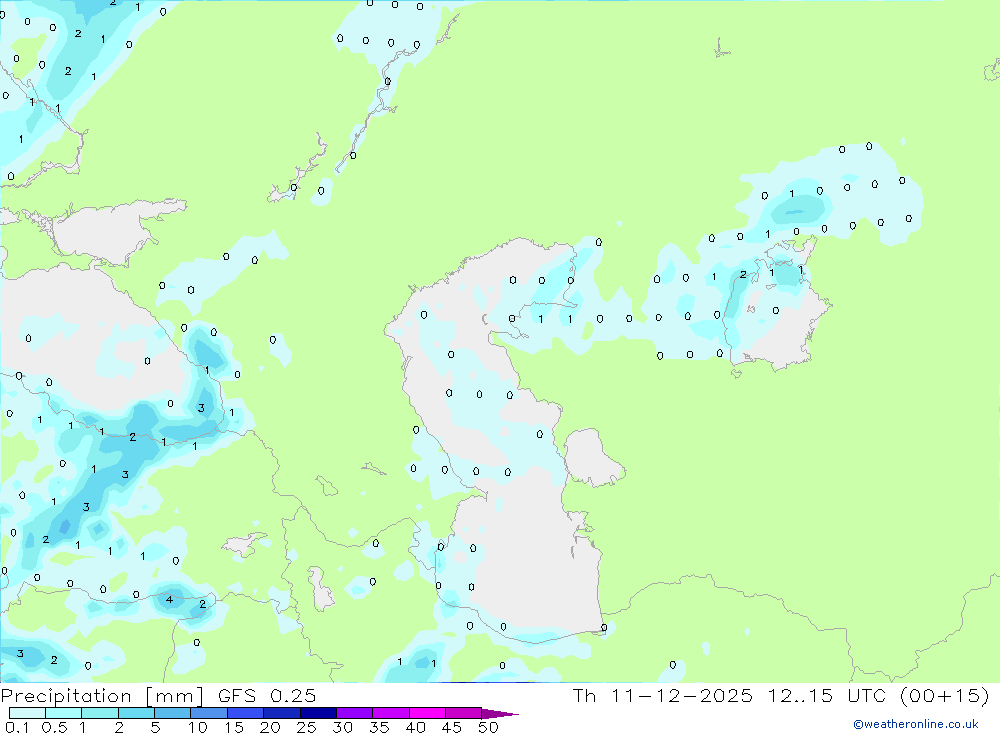Pick the 10–15 mm legend color box
The image size is (1000, 733).
coord(209,713)
